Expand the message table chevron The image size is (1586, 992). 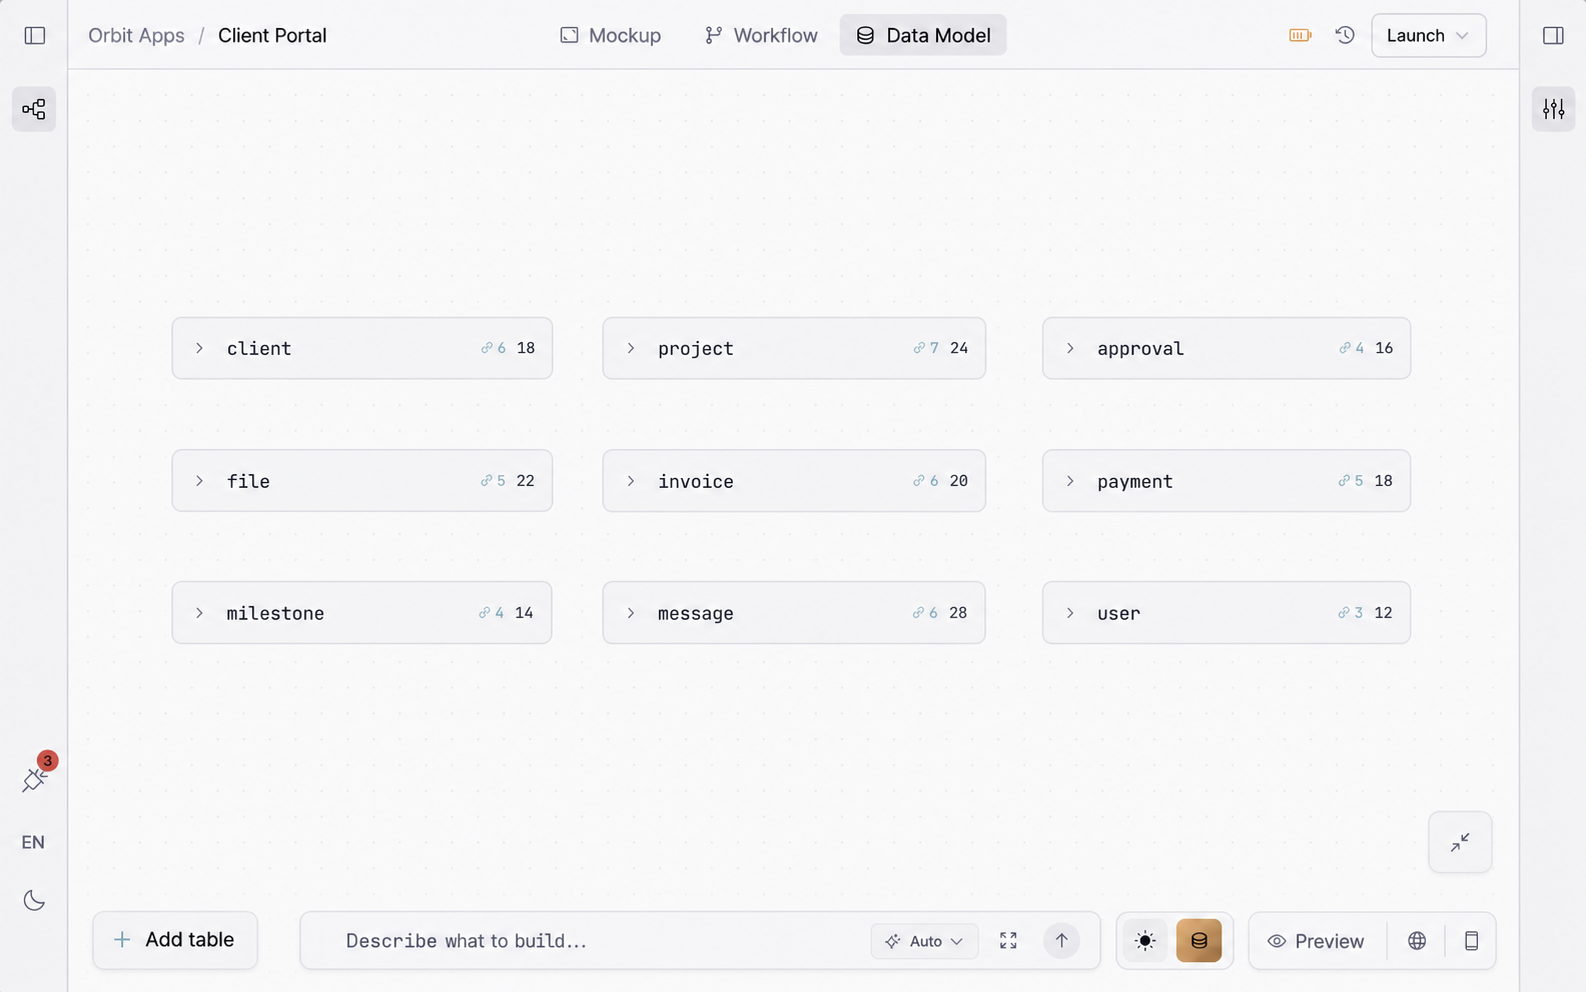[631, 613]
